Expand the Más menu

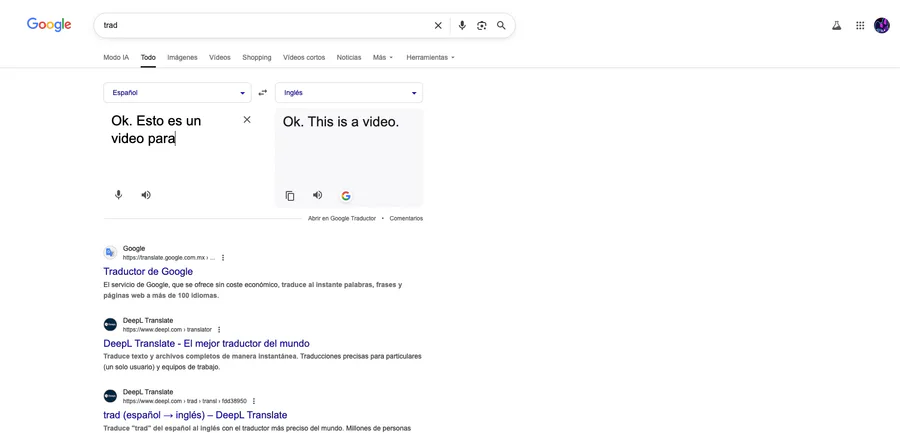[383, 57]
